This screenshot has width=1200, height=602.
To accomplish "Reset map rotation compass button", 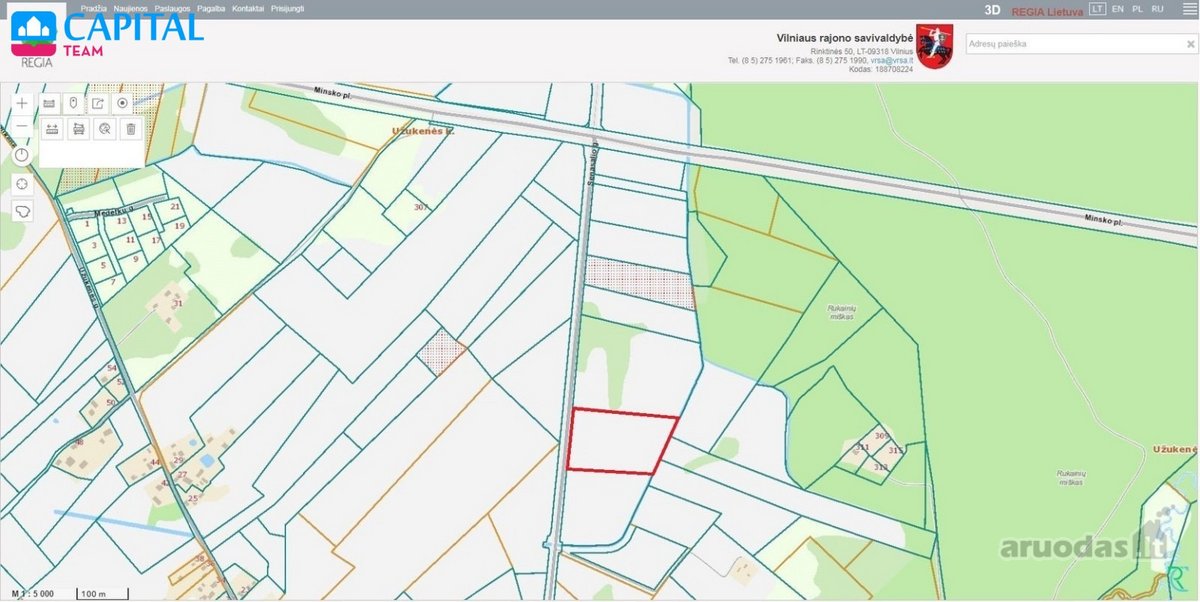I will tap(23, 155).
